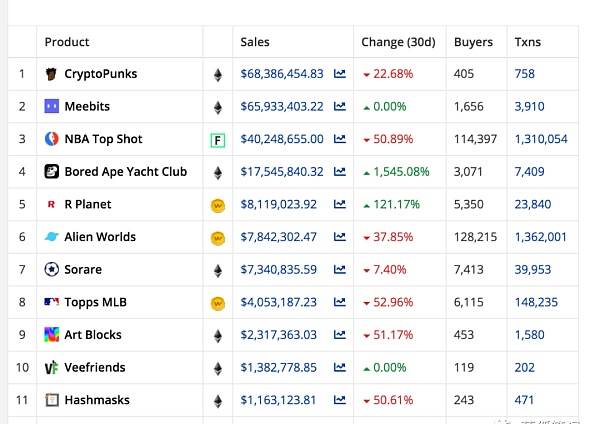Click sales value $17,545,840.32
The height and width of the screenshot is (424, 600).
282,171
